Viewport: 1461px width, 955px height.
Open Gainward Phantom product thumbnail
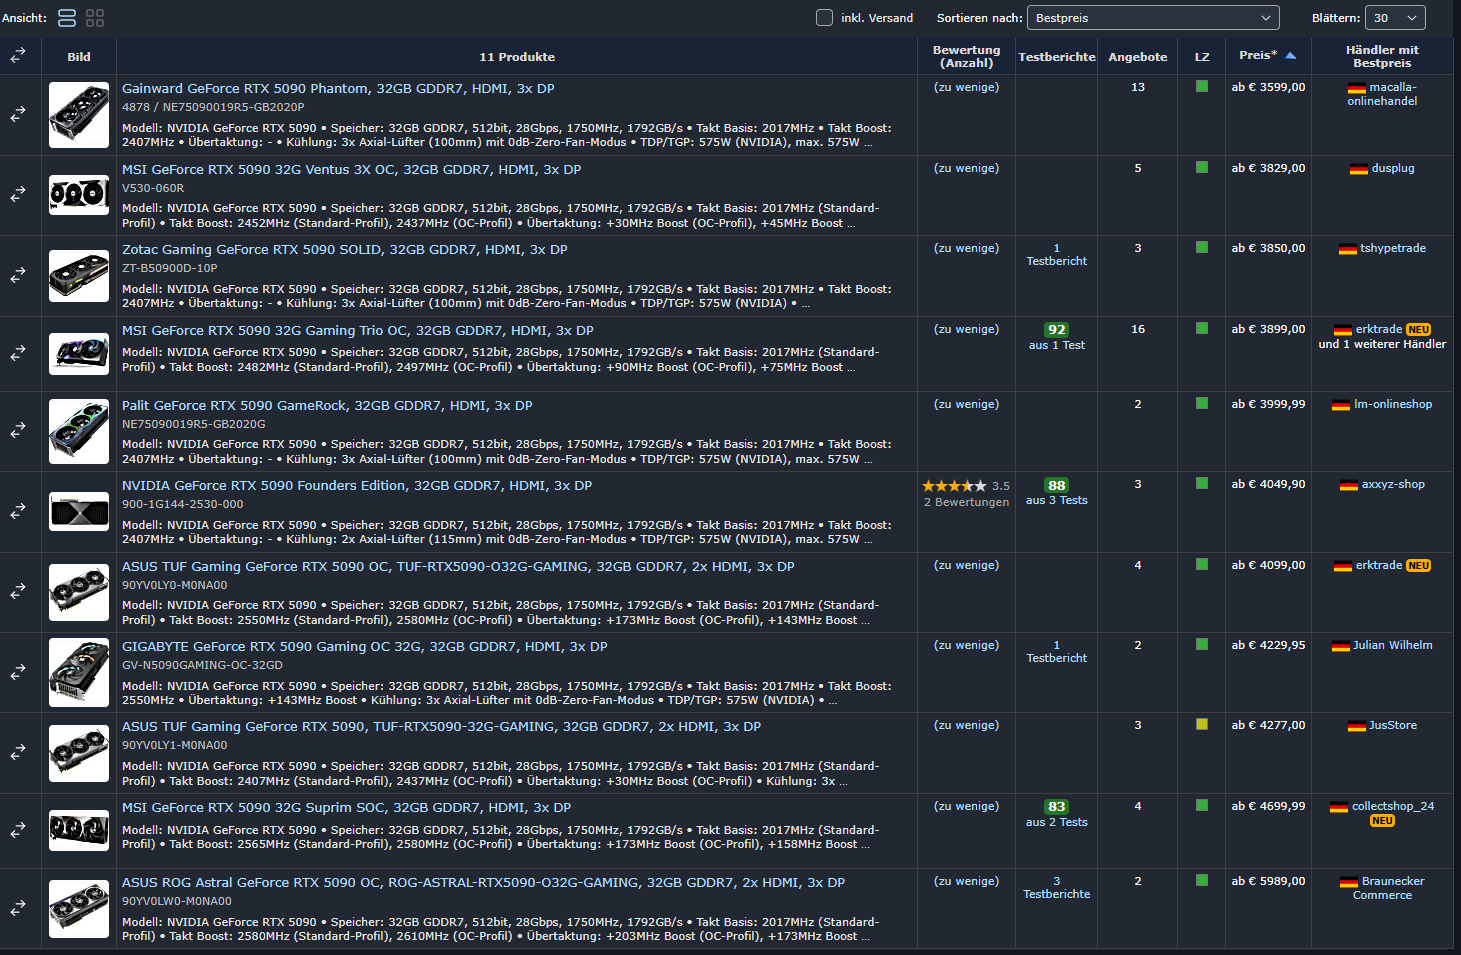coord(79,115)
